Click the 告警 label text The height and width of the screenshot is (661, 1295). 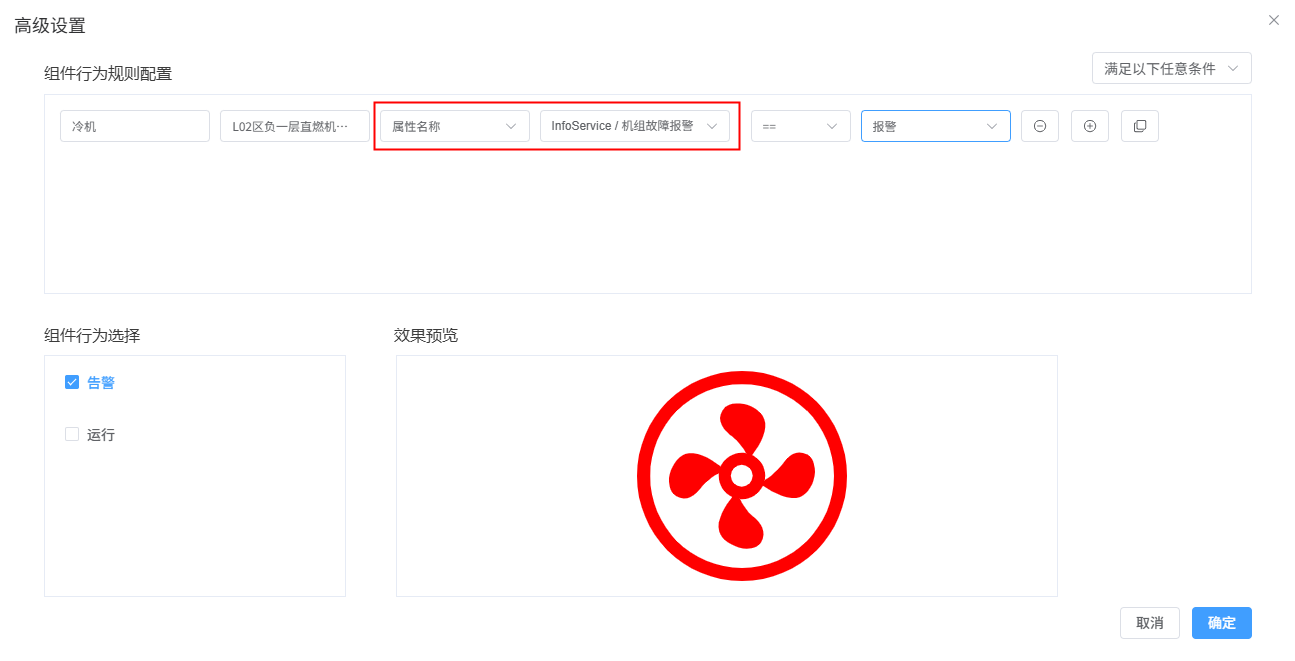pos(101,383)
